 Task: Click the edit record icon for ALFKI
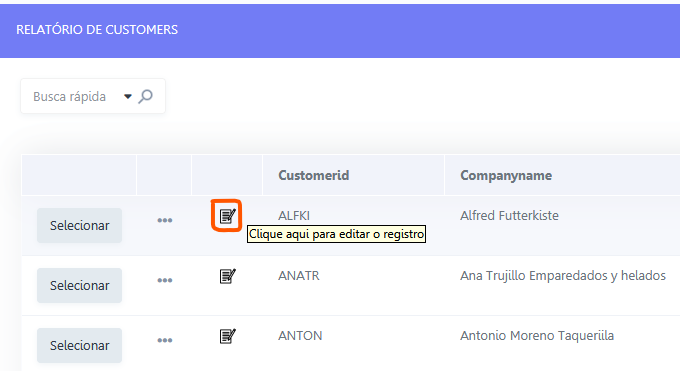tap(227, 216)
